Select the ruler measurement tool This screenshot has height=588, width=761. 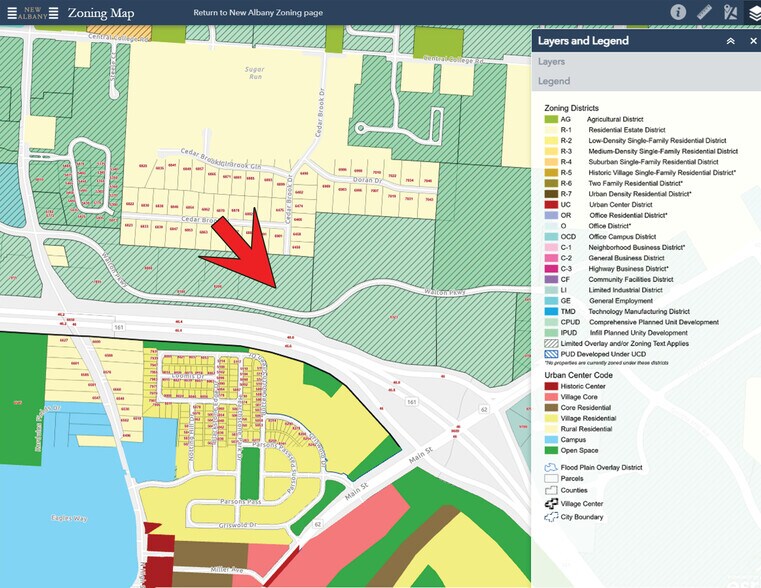[x=704, y=13]
